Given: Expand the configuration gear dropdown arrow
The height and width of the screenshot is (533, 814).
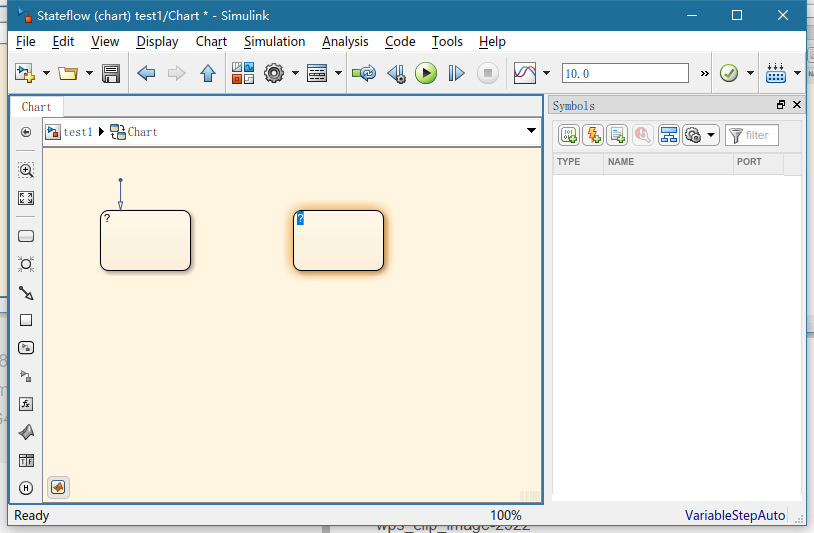Looking at the screenshot, I should (295, 73).
